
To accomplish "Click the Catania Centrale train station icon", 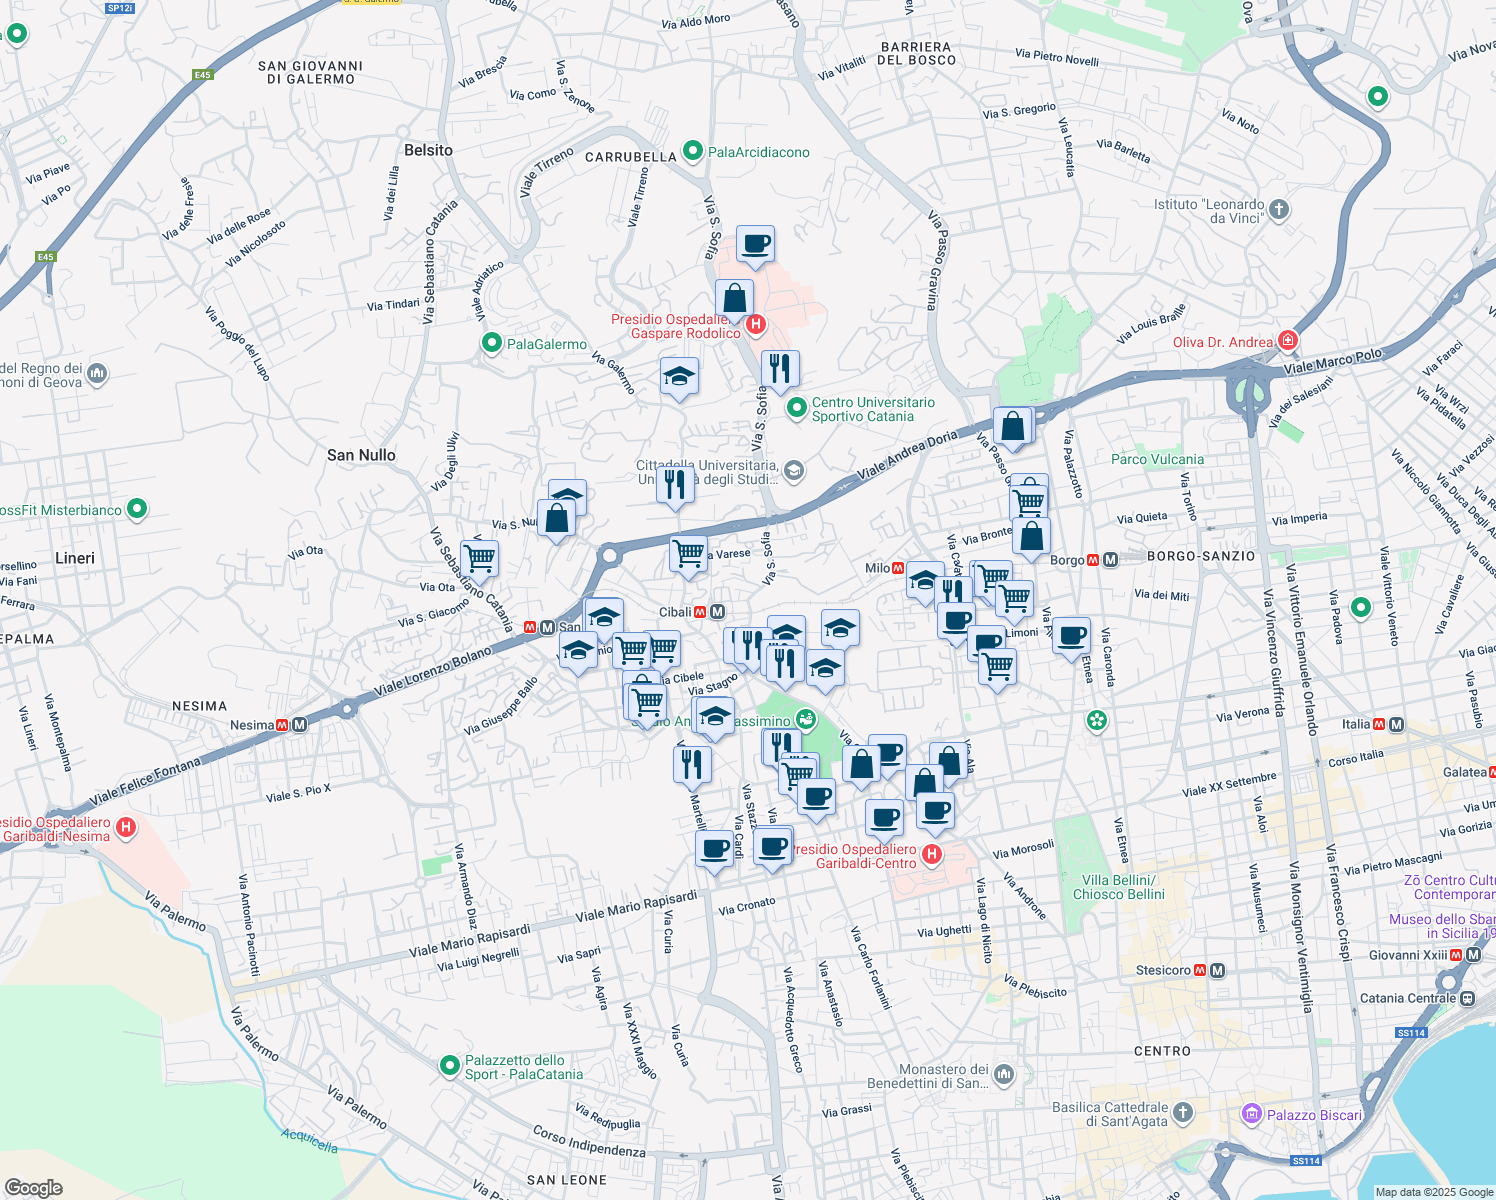I will click(x=1468, y=998).
